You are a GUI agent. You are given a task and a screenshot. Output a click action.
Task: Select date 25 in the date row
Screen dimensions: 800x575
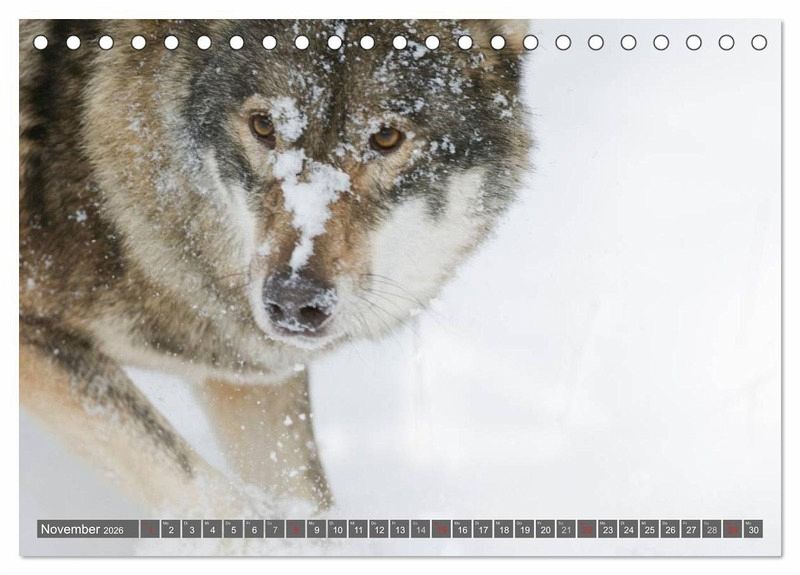pyautogui.click(x=649, y=529)
